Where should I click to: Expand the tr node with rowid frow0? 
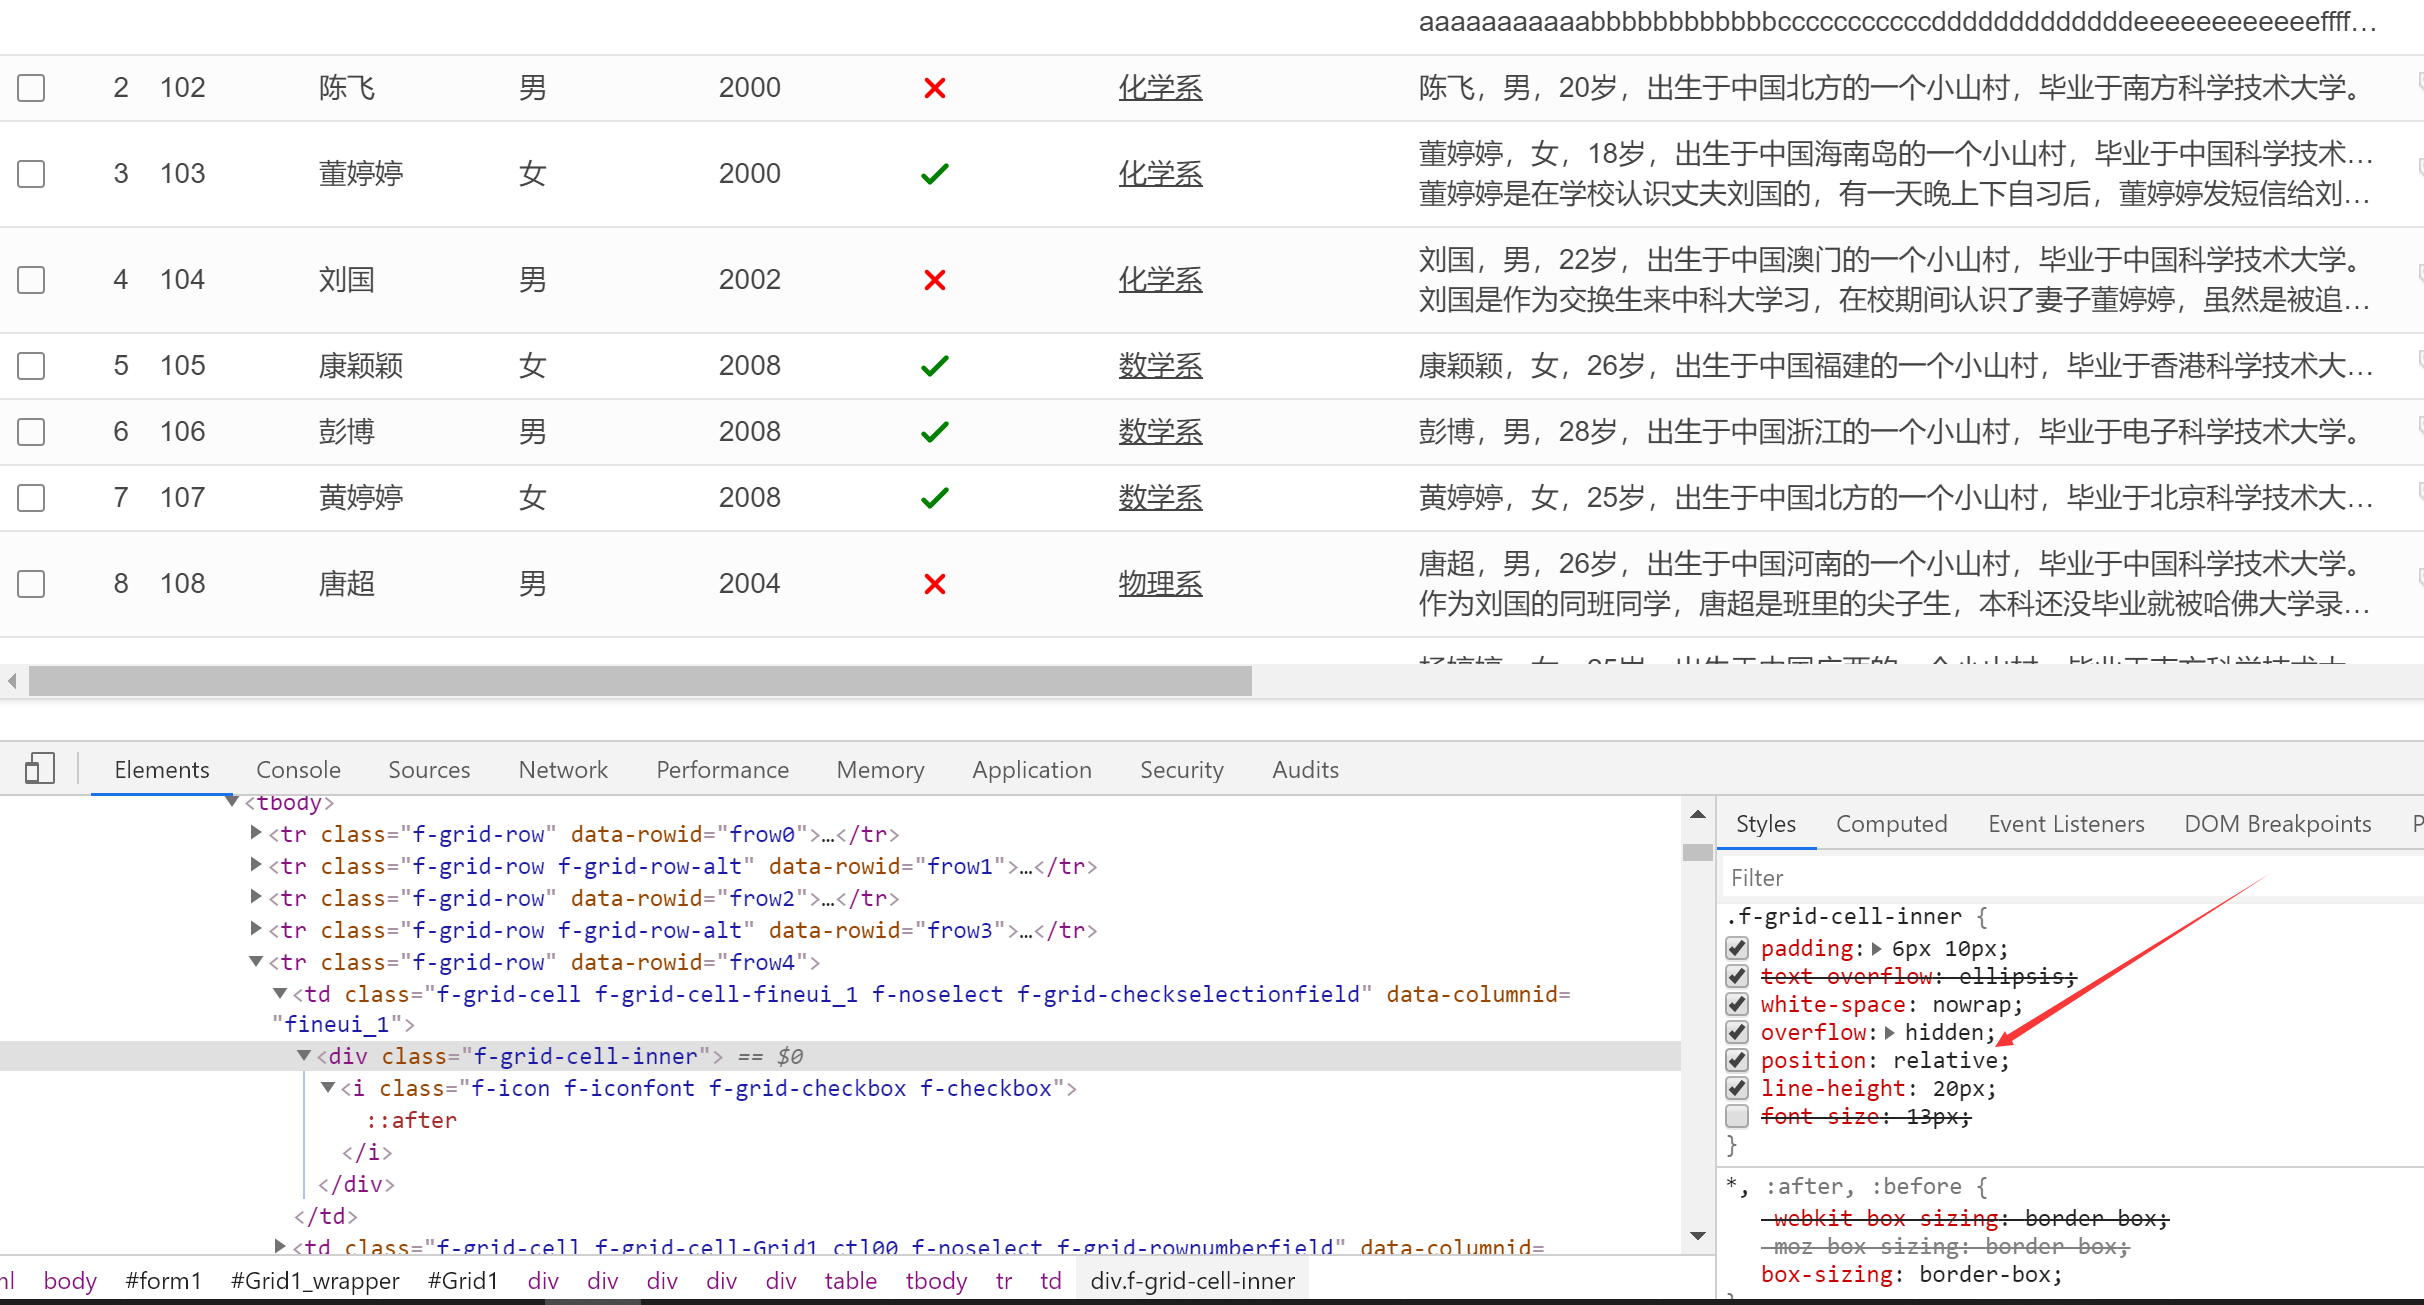pos(256,832)
